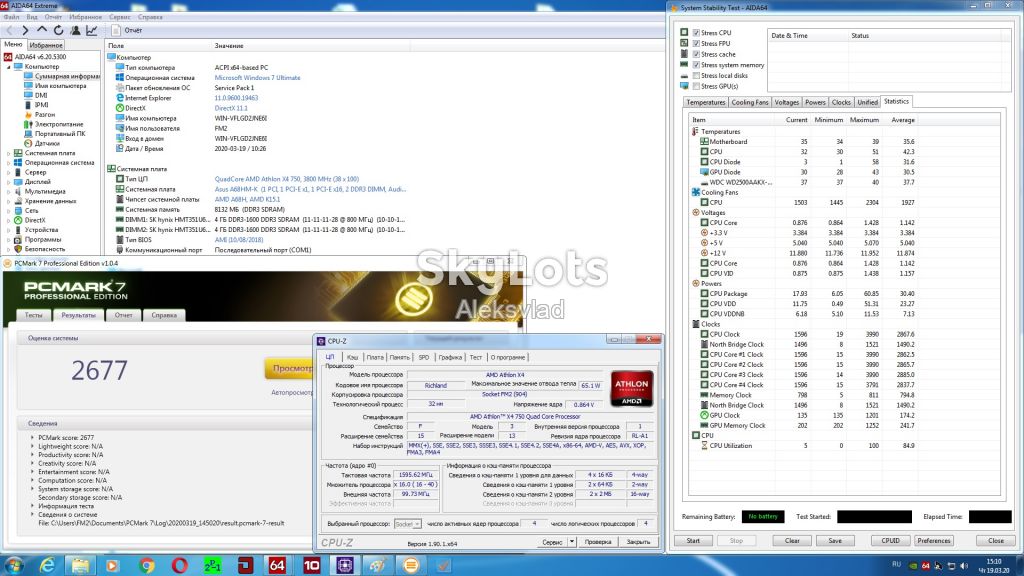Refresh the AIDA64 page
This screenshot has height=576, width=1024.
pos(58,30)
